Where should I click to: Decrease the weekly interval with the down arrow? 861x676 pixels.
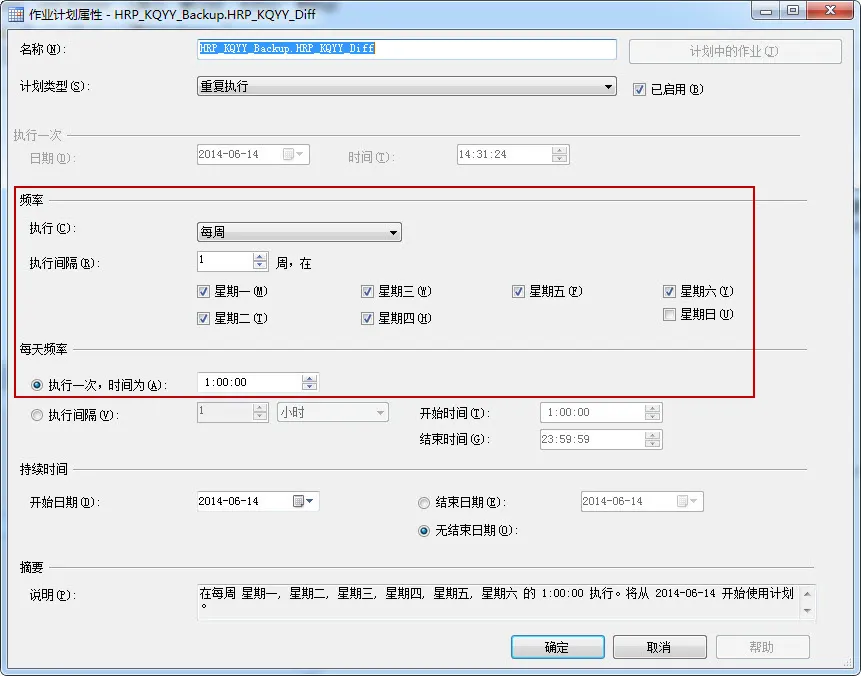tap(260, 265)
